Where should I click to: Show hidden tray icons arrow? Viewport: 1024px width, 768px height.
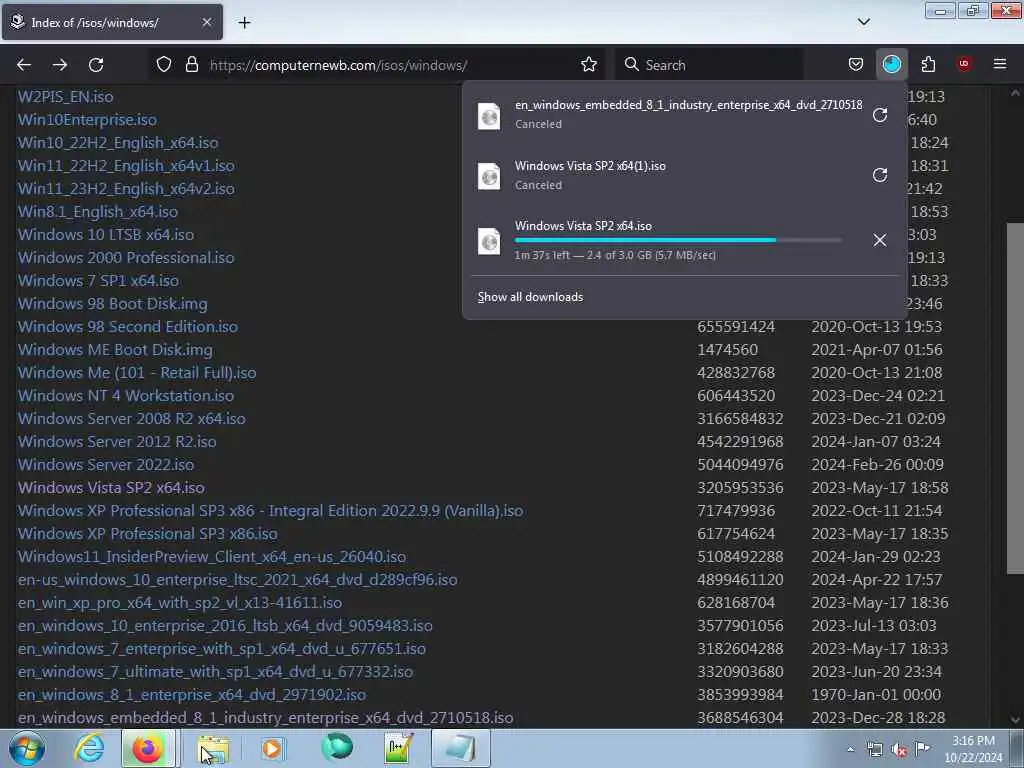coord(850,750)
